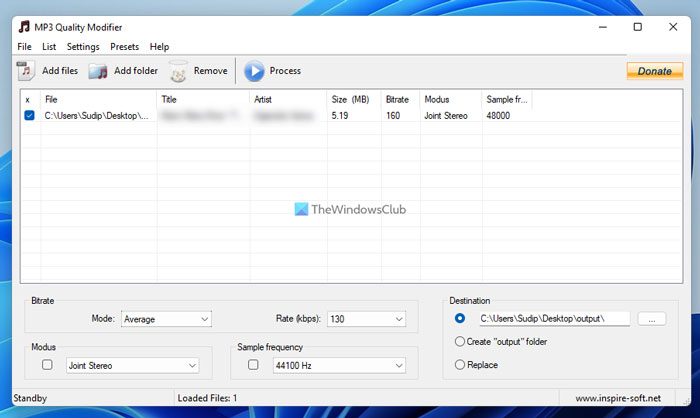This screenshot has width=700, height=418.
Task: Click the Process label
Action: 285,71
